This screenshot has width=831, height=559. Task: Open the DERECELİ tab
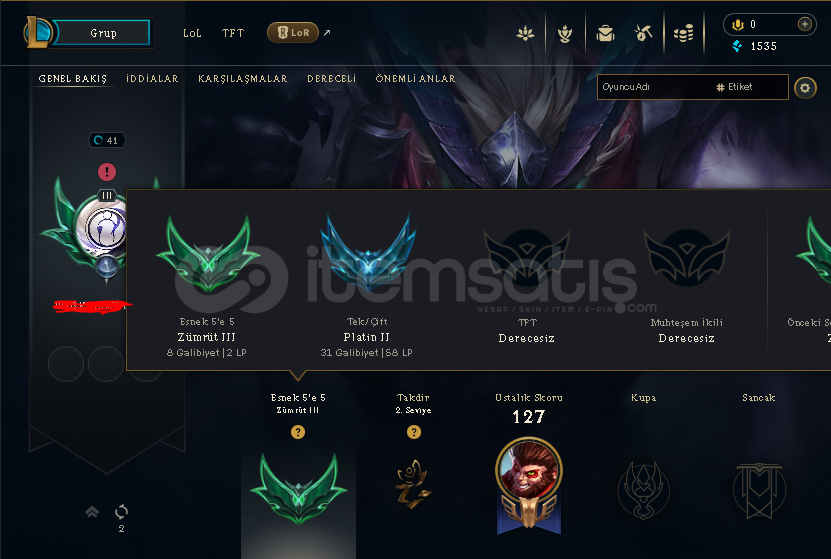click(332, 78)
